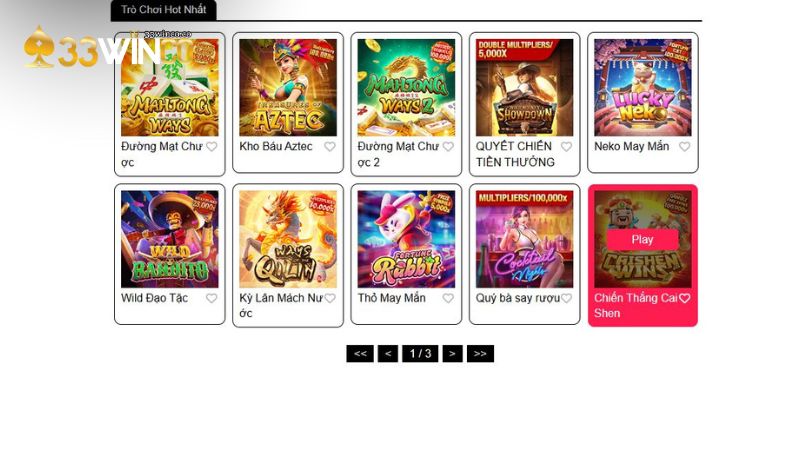Screen dimensions: 800x450
Task: Click the 1 / 3 page indicator
Action: point(420,354)
